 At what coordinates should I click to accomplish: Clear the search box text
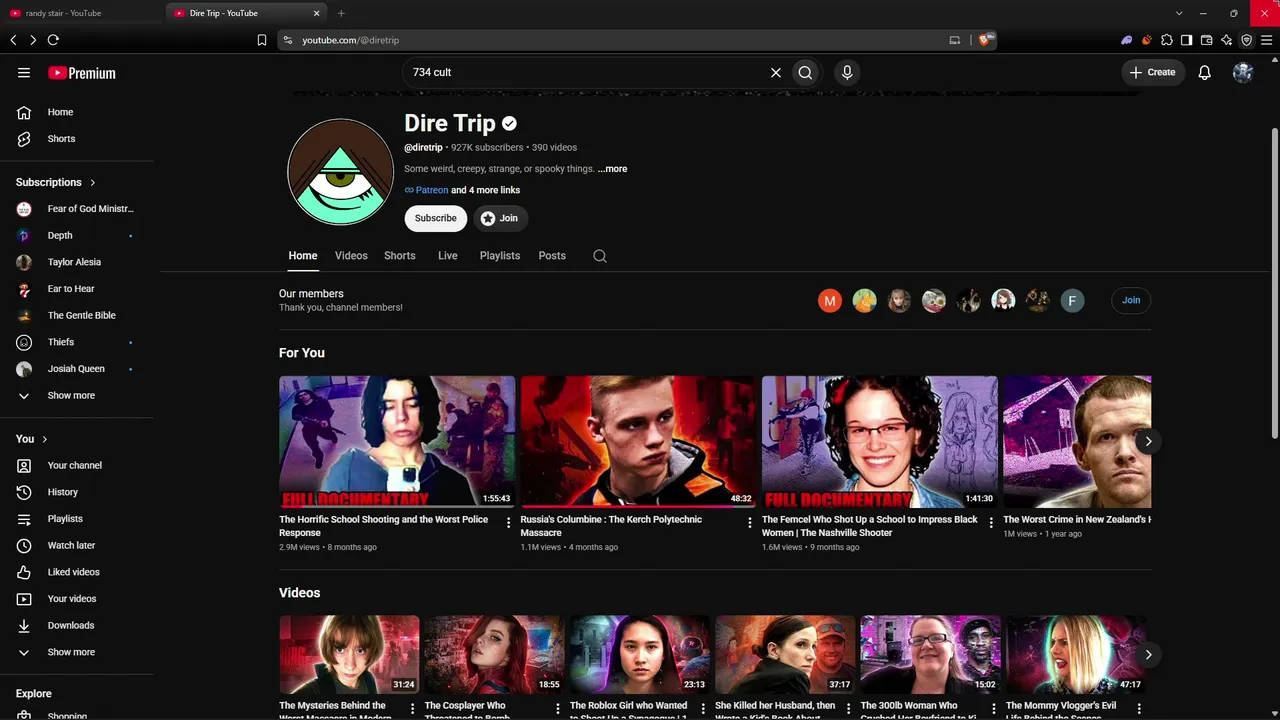pyautogui.click(x=775, y=72)
